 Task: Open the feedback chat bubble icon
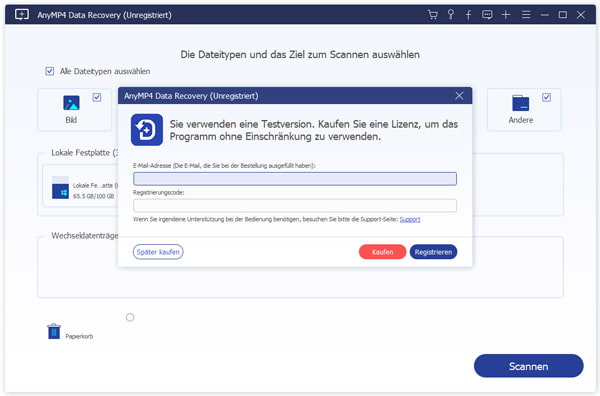487,15
